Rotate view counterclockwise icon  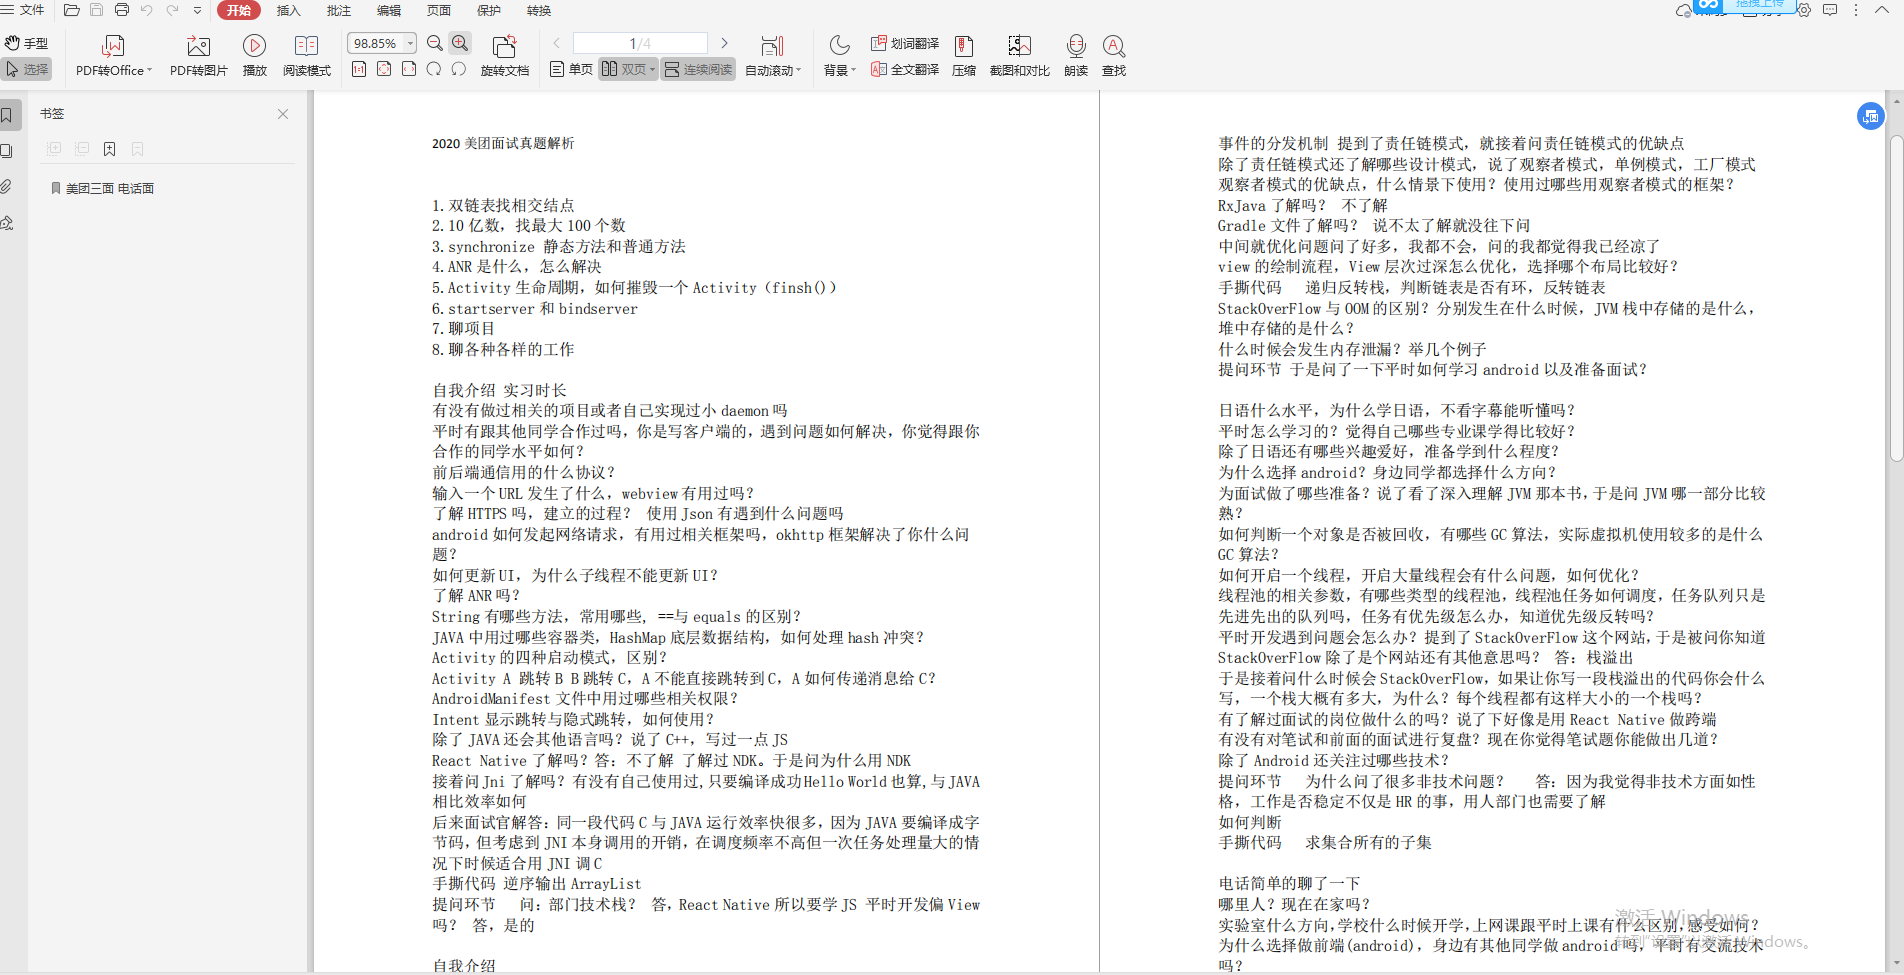tap(459, 69)
